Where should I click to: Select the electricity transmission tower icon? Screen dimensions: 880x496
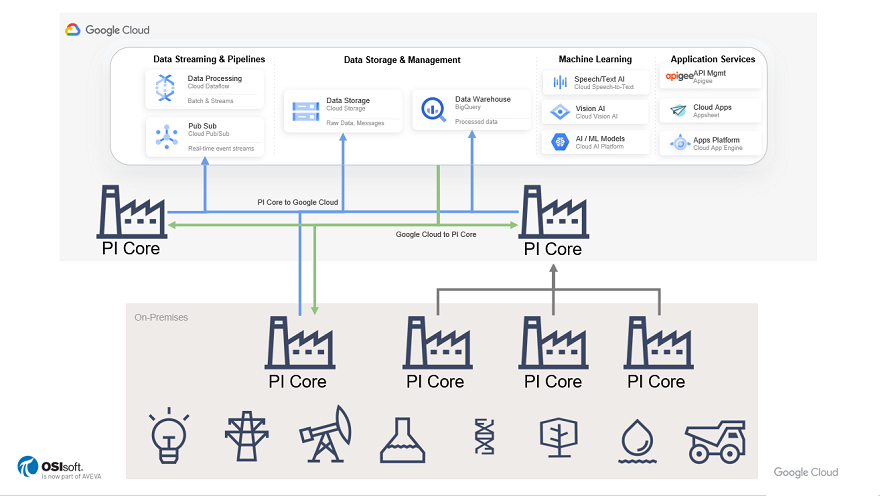240,437
